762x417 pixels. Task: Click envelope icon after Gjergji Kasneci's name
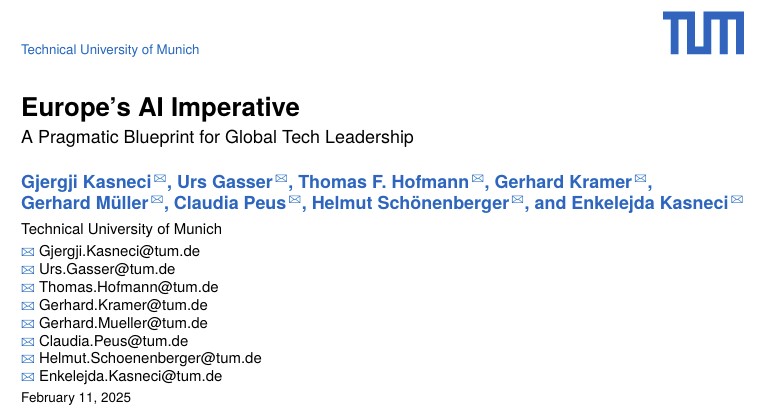[160, 178]
